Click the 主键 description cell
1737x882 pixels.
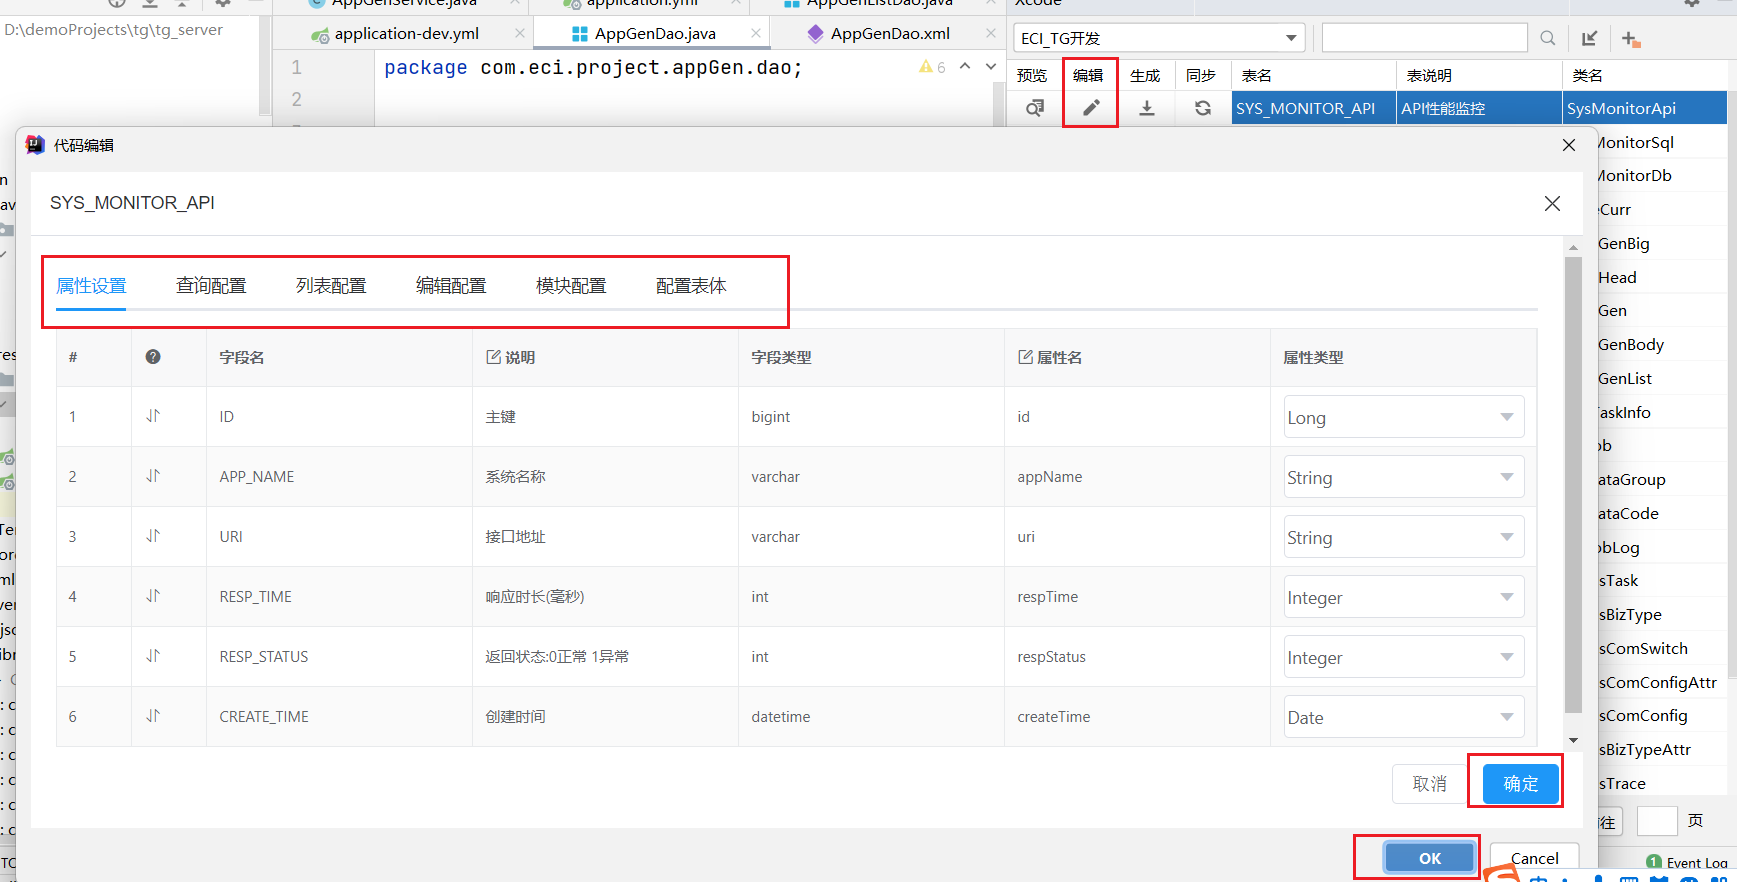click(605, 416)
